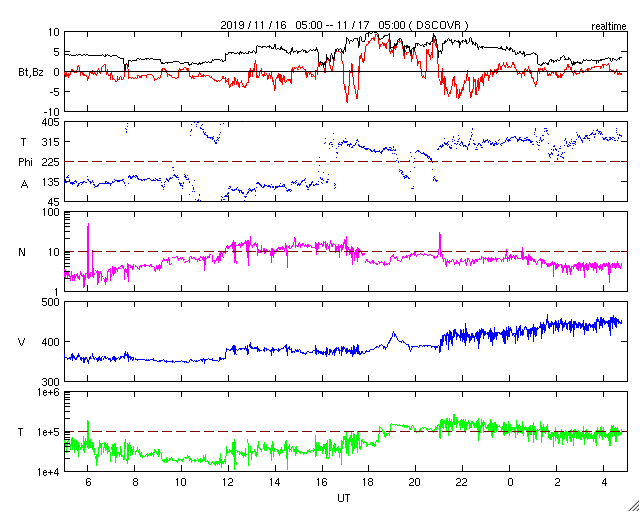Click the "Bt,Bz" axis label
This screenshot has width=640, height=512.
tap(31, 74)
